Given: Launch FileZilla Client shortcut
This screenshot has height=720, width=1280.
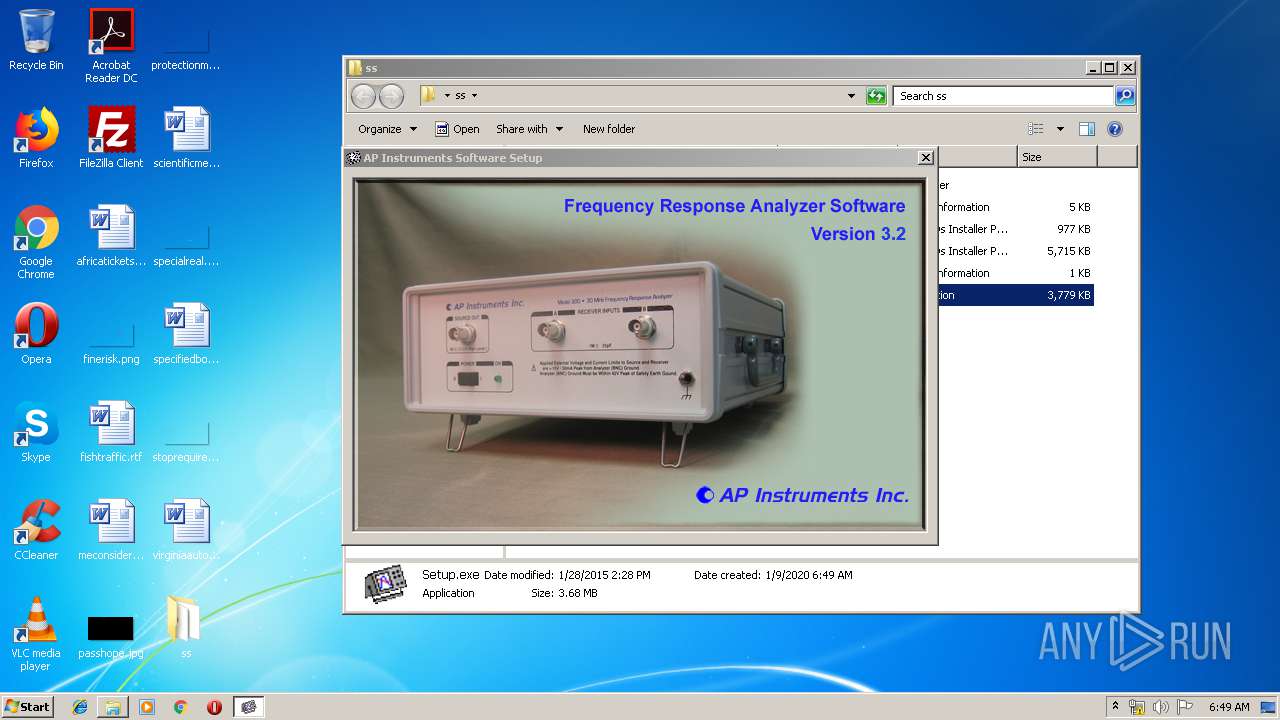Looking at the screenshot, I should tap(111, 138).
